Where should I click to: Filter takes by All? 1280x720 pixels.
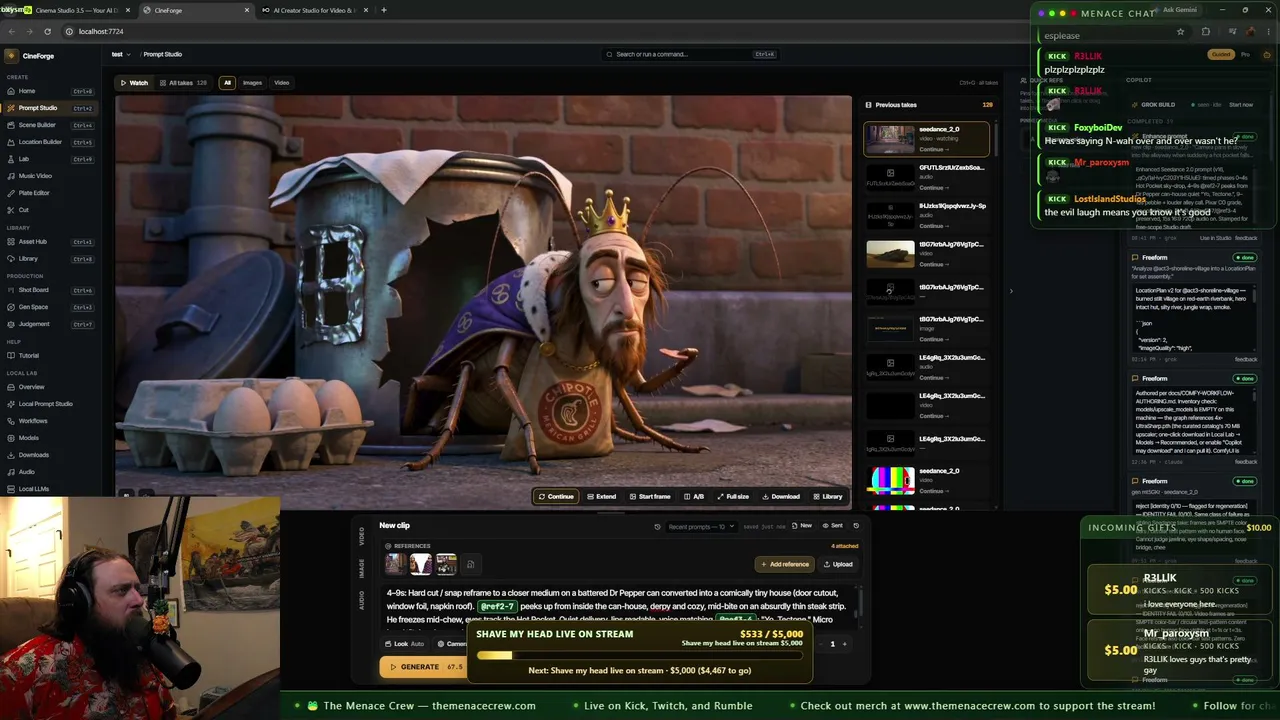click(227, 83)
